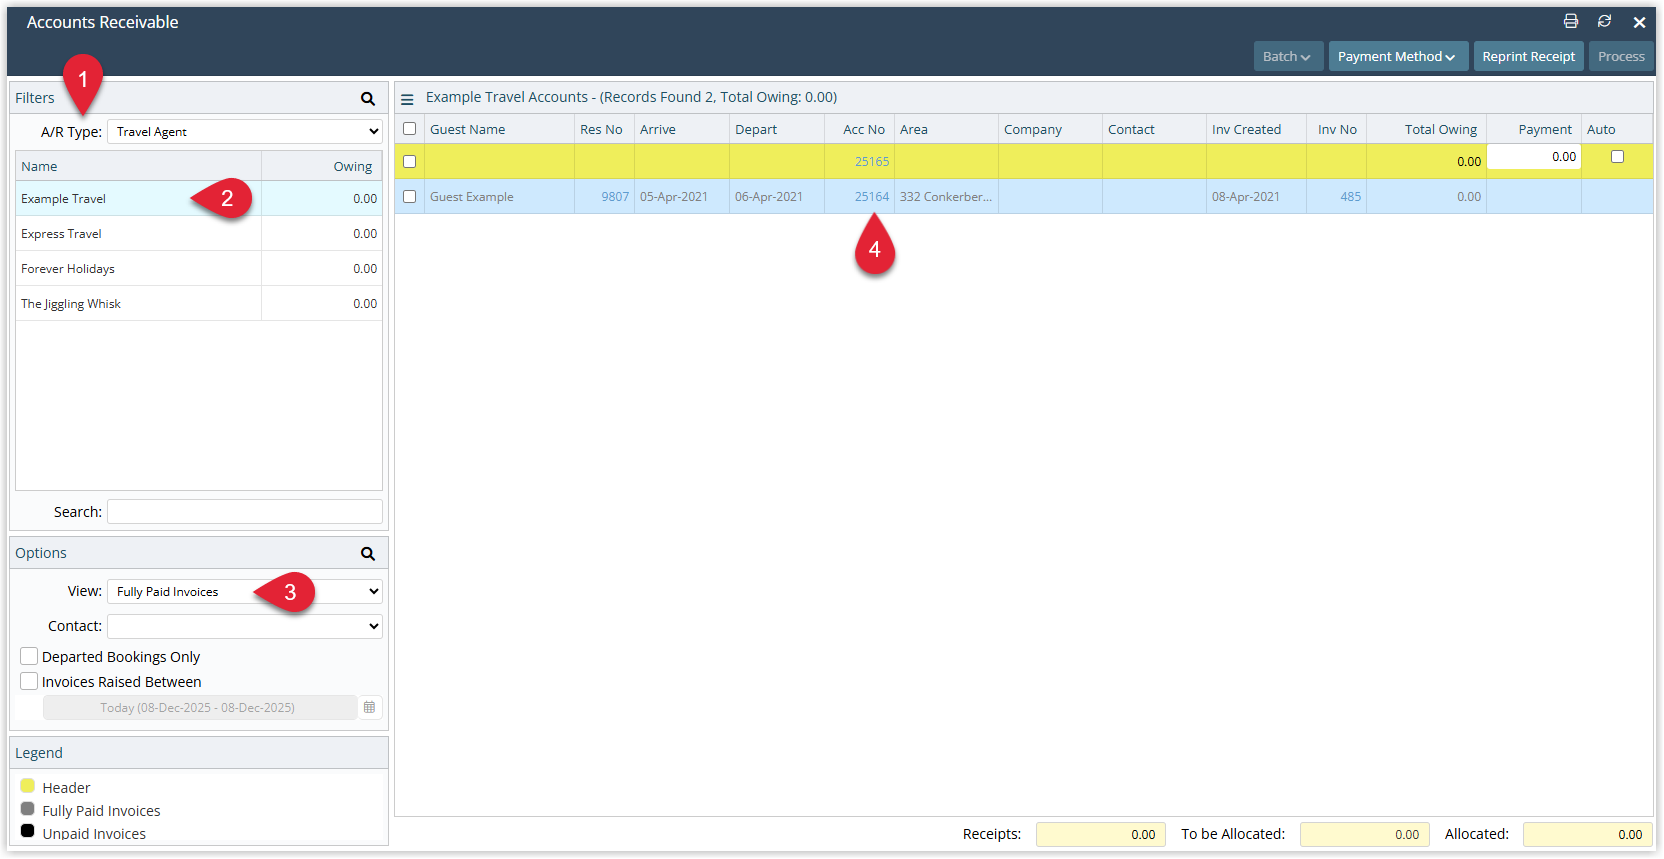Open invoice number 485 link
This screenshot has width=1664, height=859.
click(x=1350, y=196)
